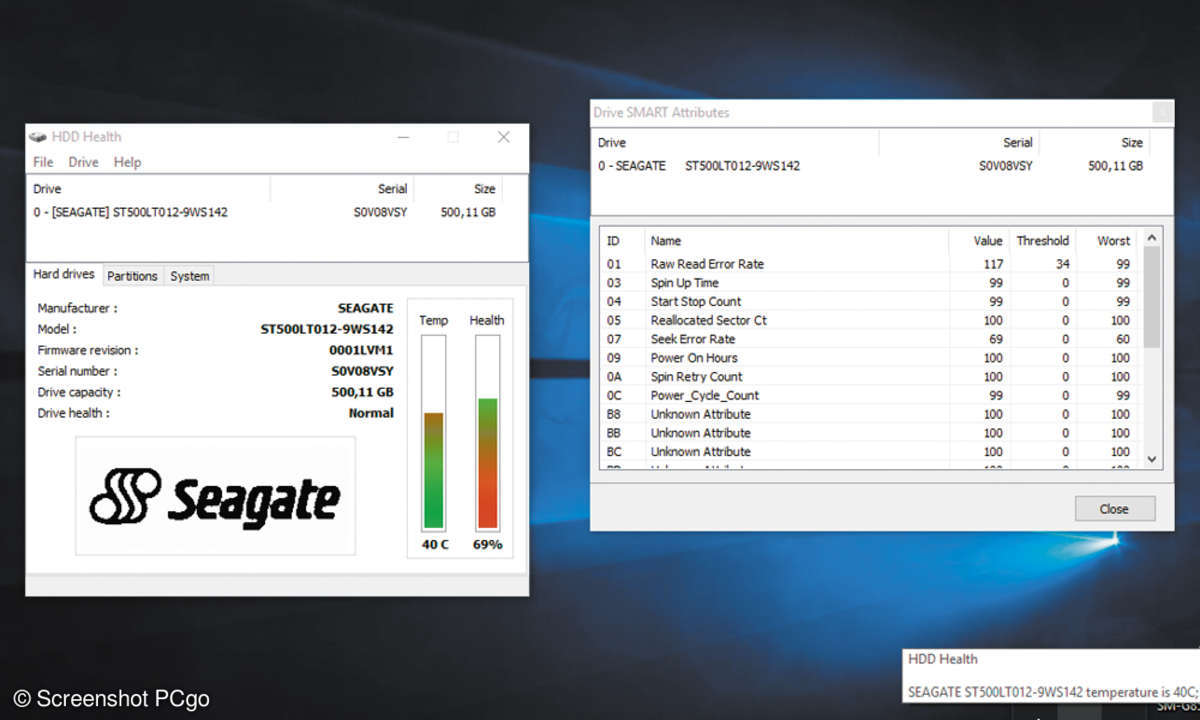Viewport: 1200px width, 720px height.
Task: Close the HDD Health window
Action: click(x=504, y=137)
